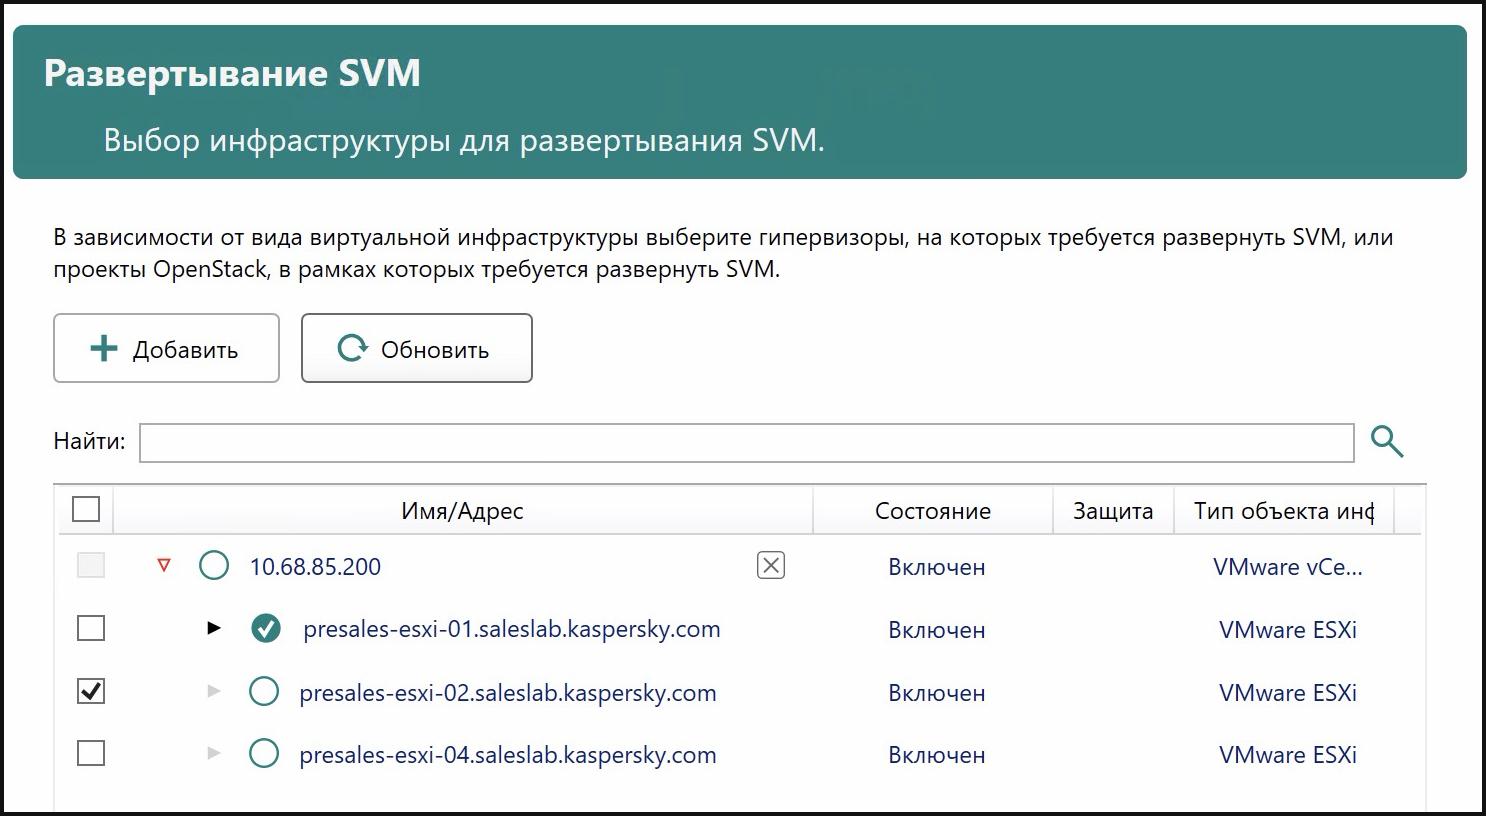Image resolution: width=1486 pixels, height=816 pixels.
Task: Click VMware ESXi type for presales-esxi-02
Action: (x=1288, y=693)
